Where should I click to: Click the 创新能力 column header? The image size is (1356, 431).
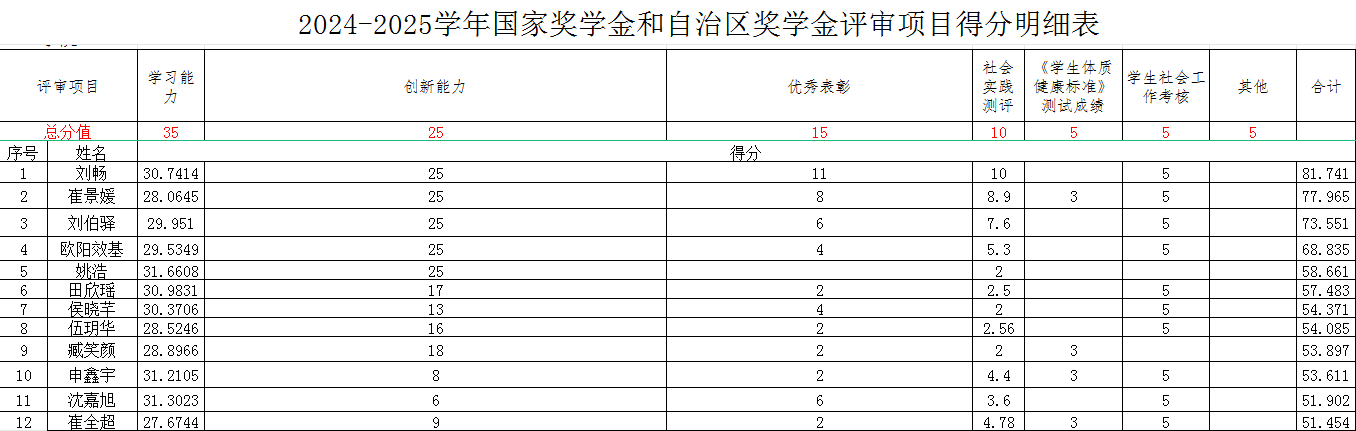pyautogui.click(x=435, y=87)
